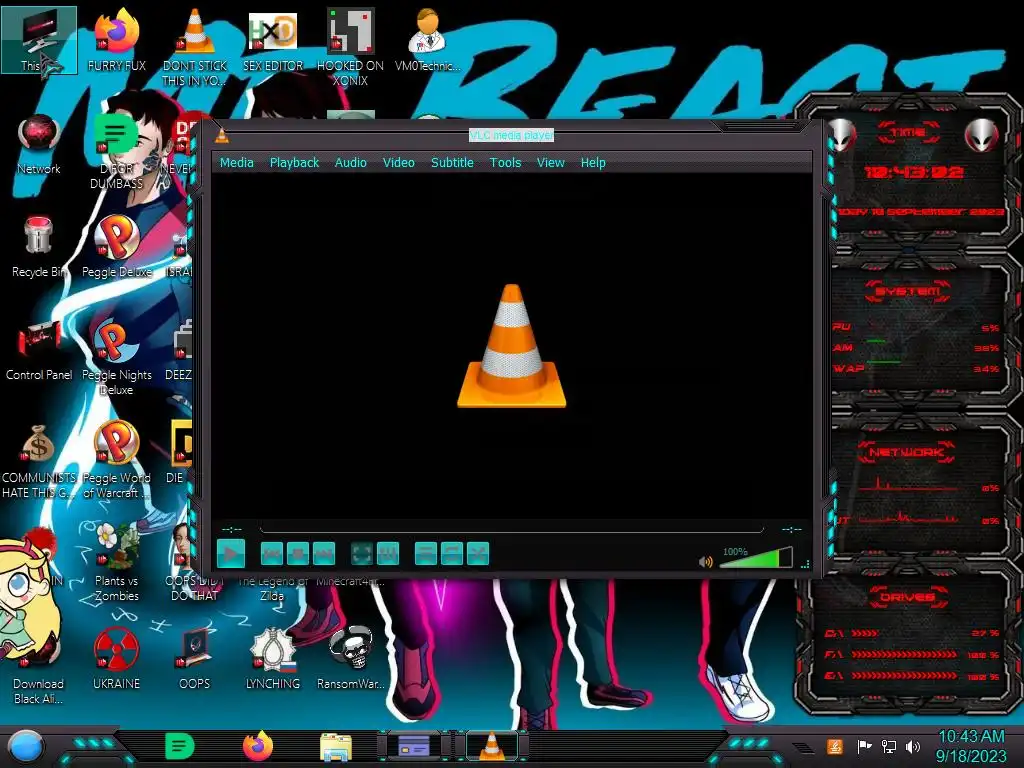The height and width of the screenshot is (768, 1024).
Task: Launch Firefox from the taskbar
Action: (x=258, y=746)
